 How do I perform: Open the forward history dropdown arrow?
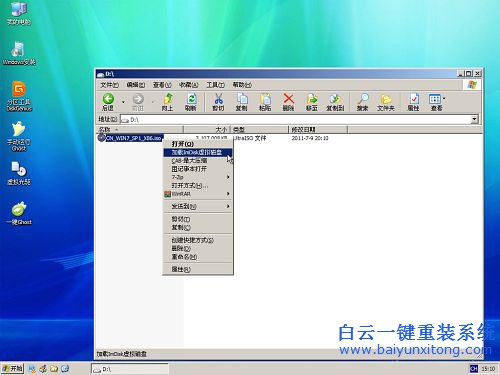[x=153, y=102]
